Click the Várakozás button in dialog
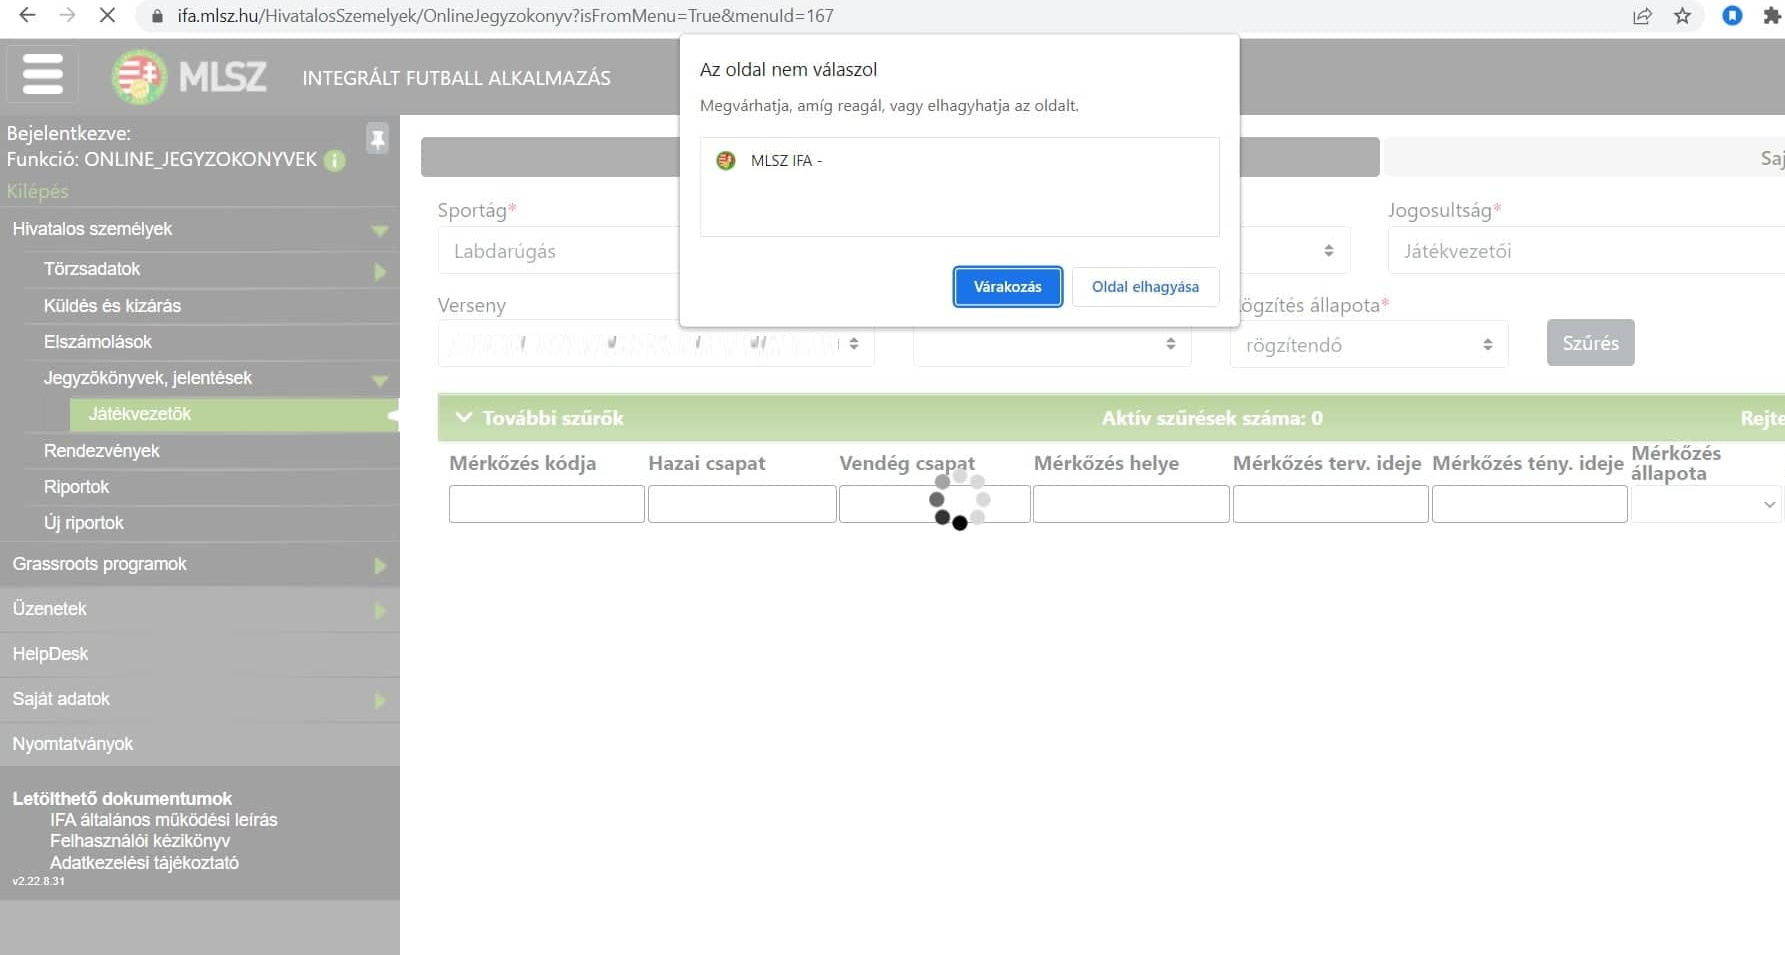The height and width of the screenshot is (955, 1785). pyautogui.click(x=1007, y=287)
